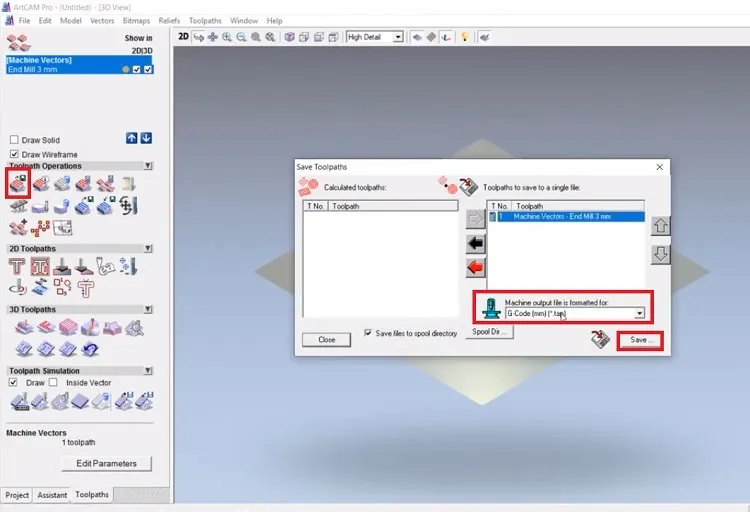750x512 pixels.
Task: Click the End Mill 3 mm color dot
Action: click(125, 69)
